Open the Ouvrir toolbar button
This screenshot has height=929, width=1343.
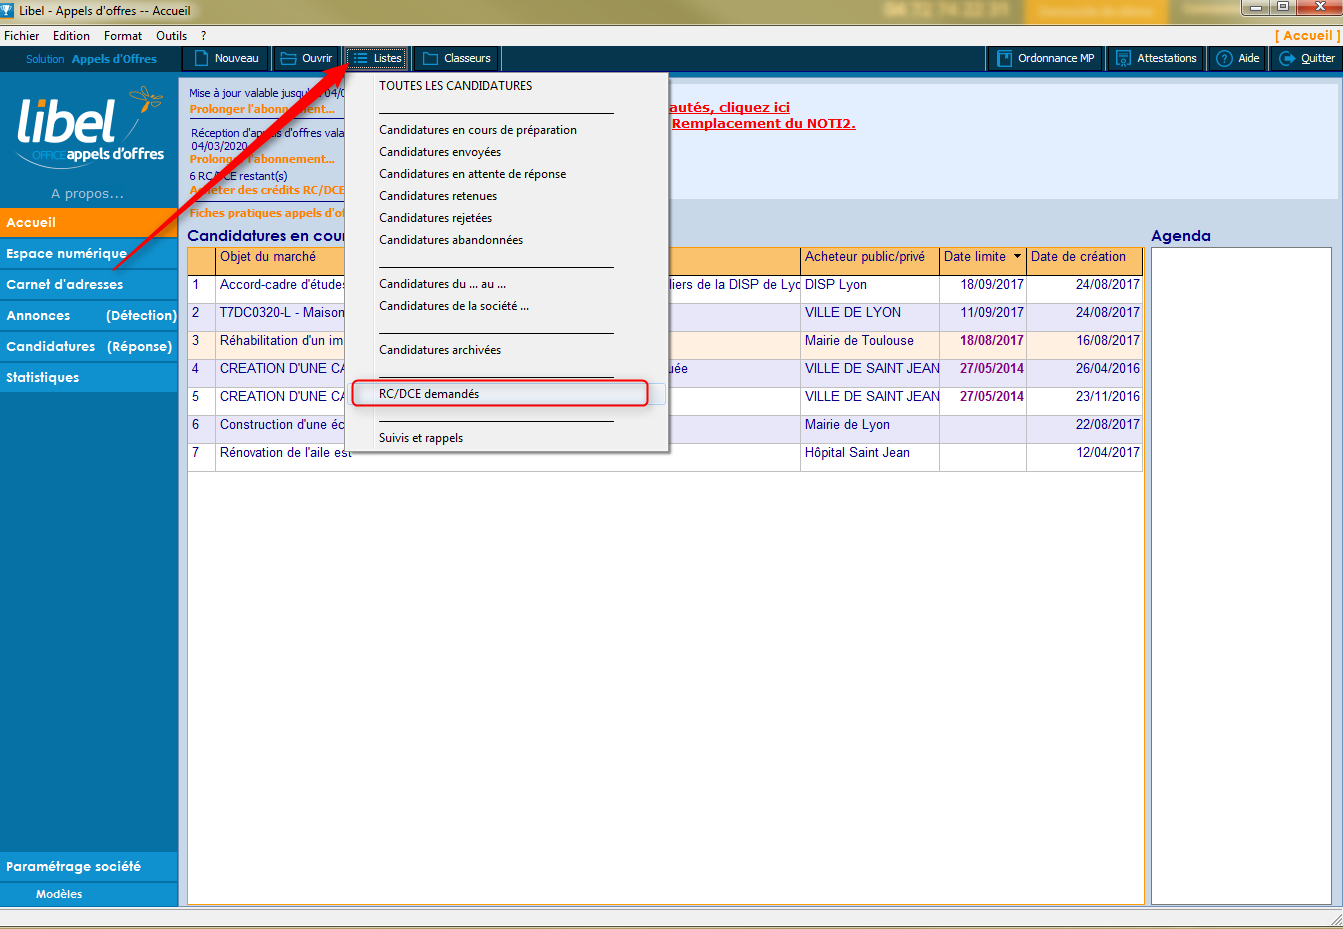click(x=306, y=58)
